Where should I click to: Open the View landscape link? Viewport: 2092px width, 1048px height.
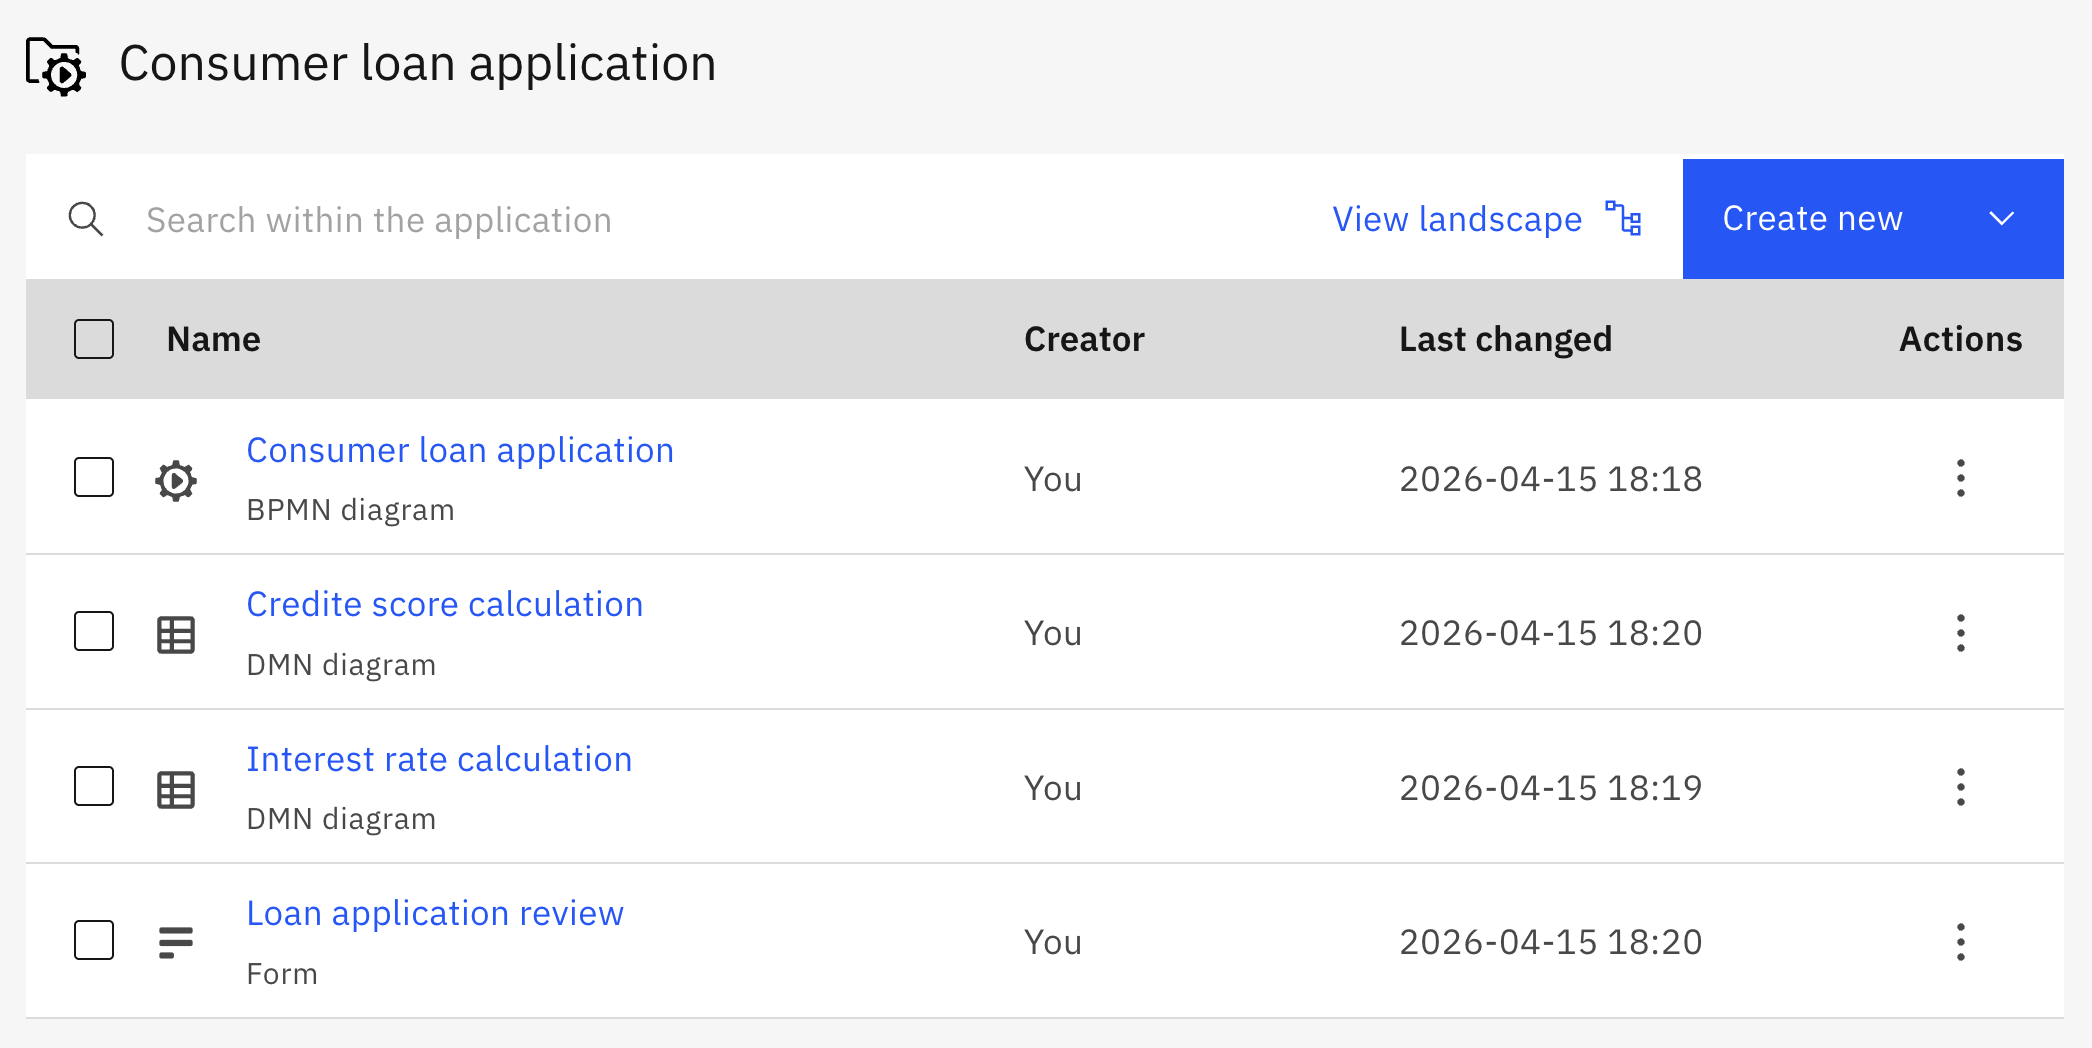(x=1457, y=219)
